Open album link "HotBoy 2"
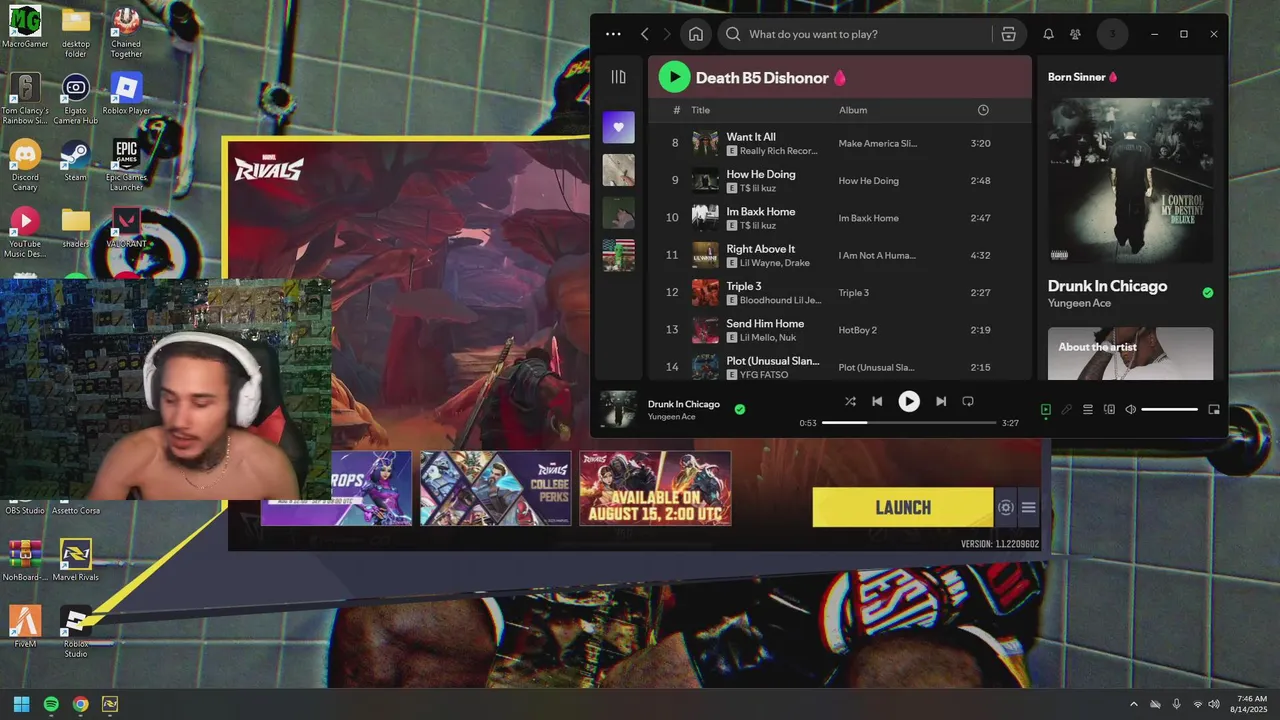The height and width of the screenshot is (720, 1280). tap(857, 330)
